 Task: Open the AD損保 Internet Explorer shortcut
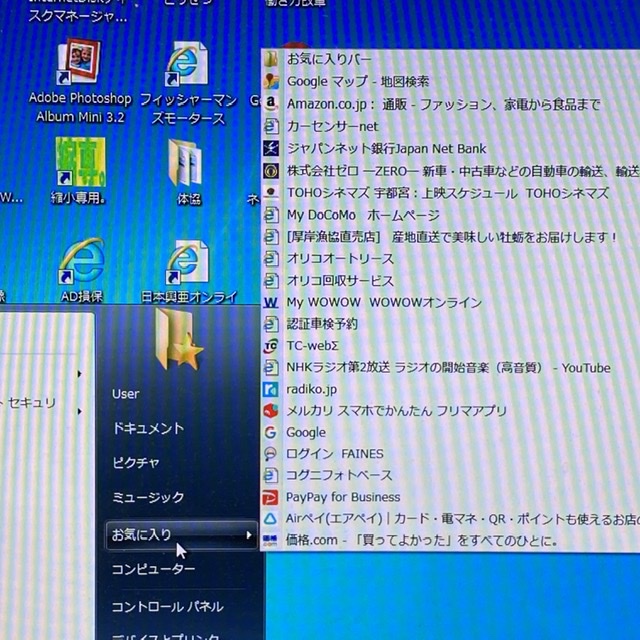coord(81,262)
